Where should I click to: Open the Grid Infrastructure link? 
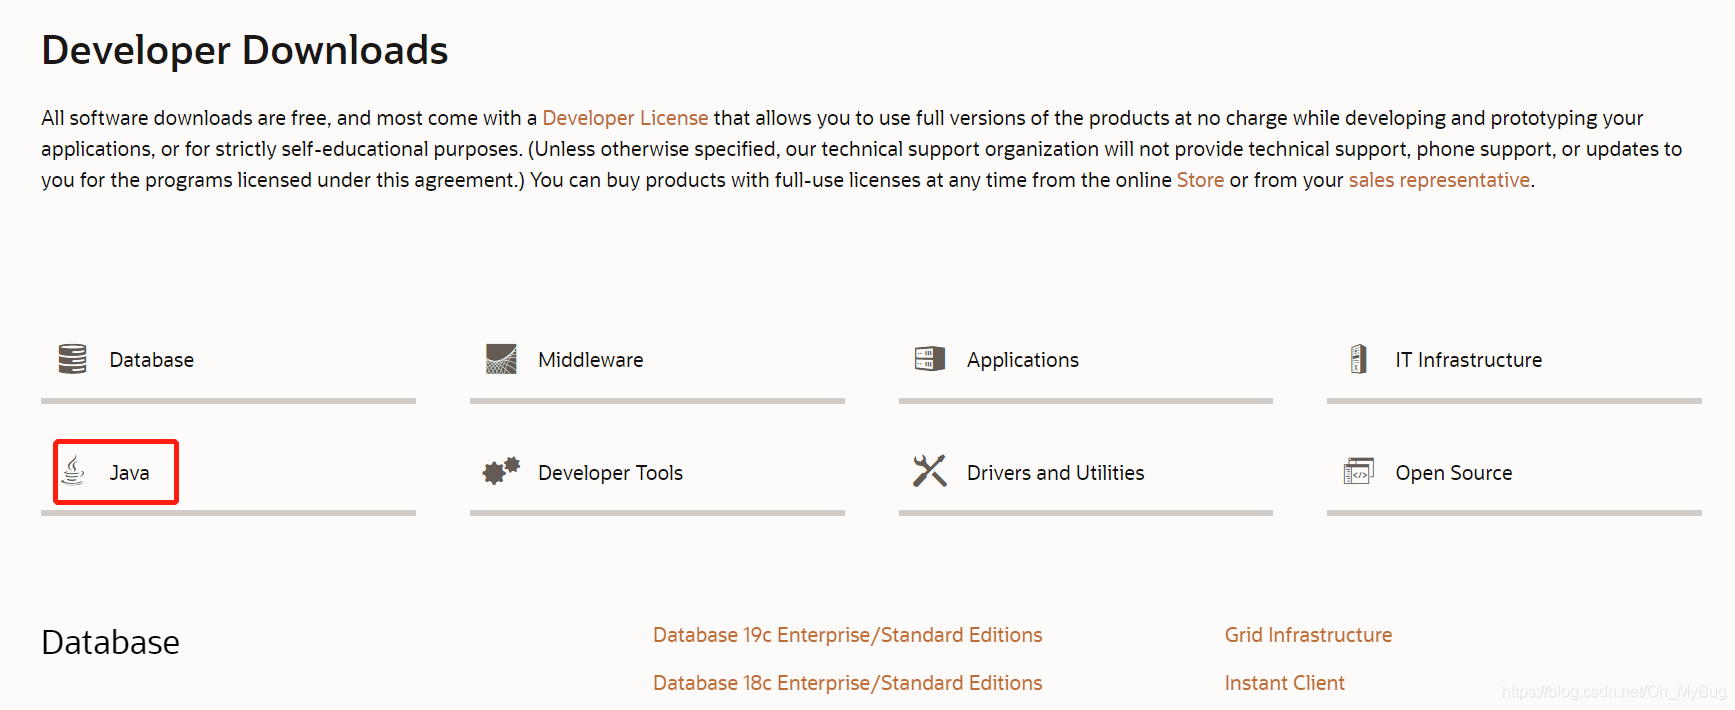(x=1308, y=635)
